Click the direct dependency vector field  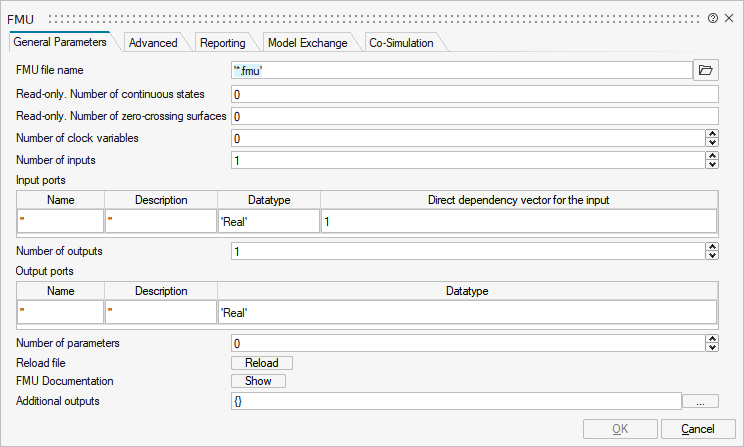pyautogui.click(x=518, y=221)
